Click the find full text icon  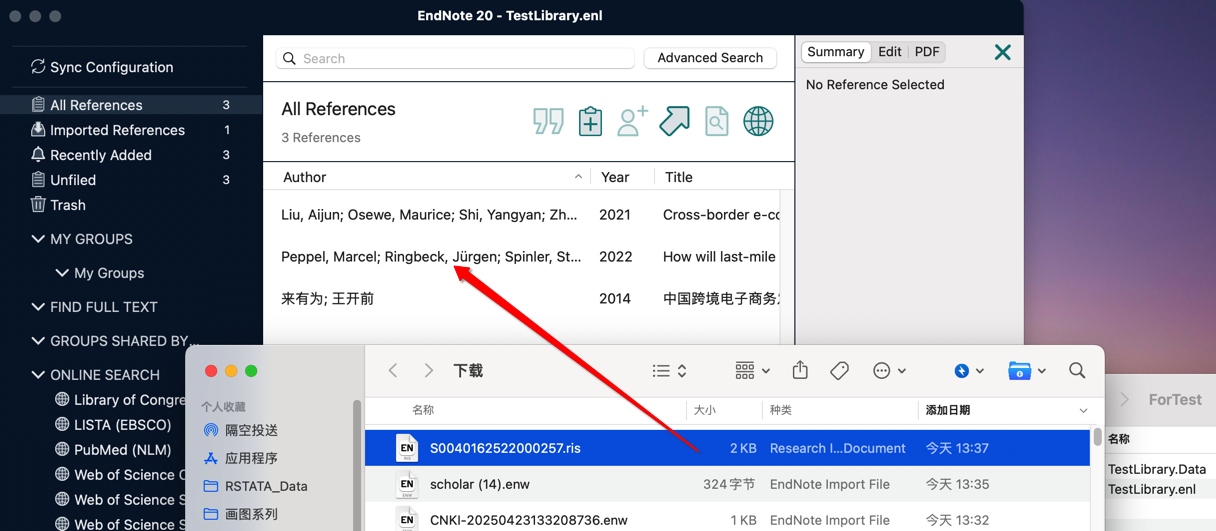[x=716, y=121]
